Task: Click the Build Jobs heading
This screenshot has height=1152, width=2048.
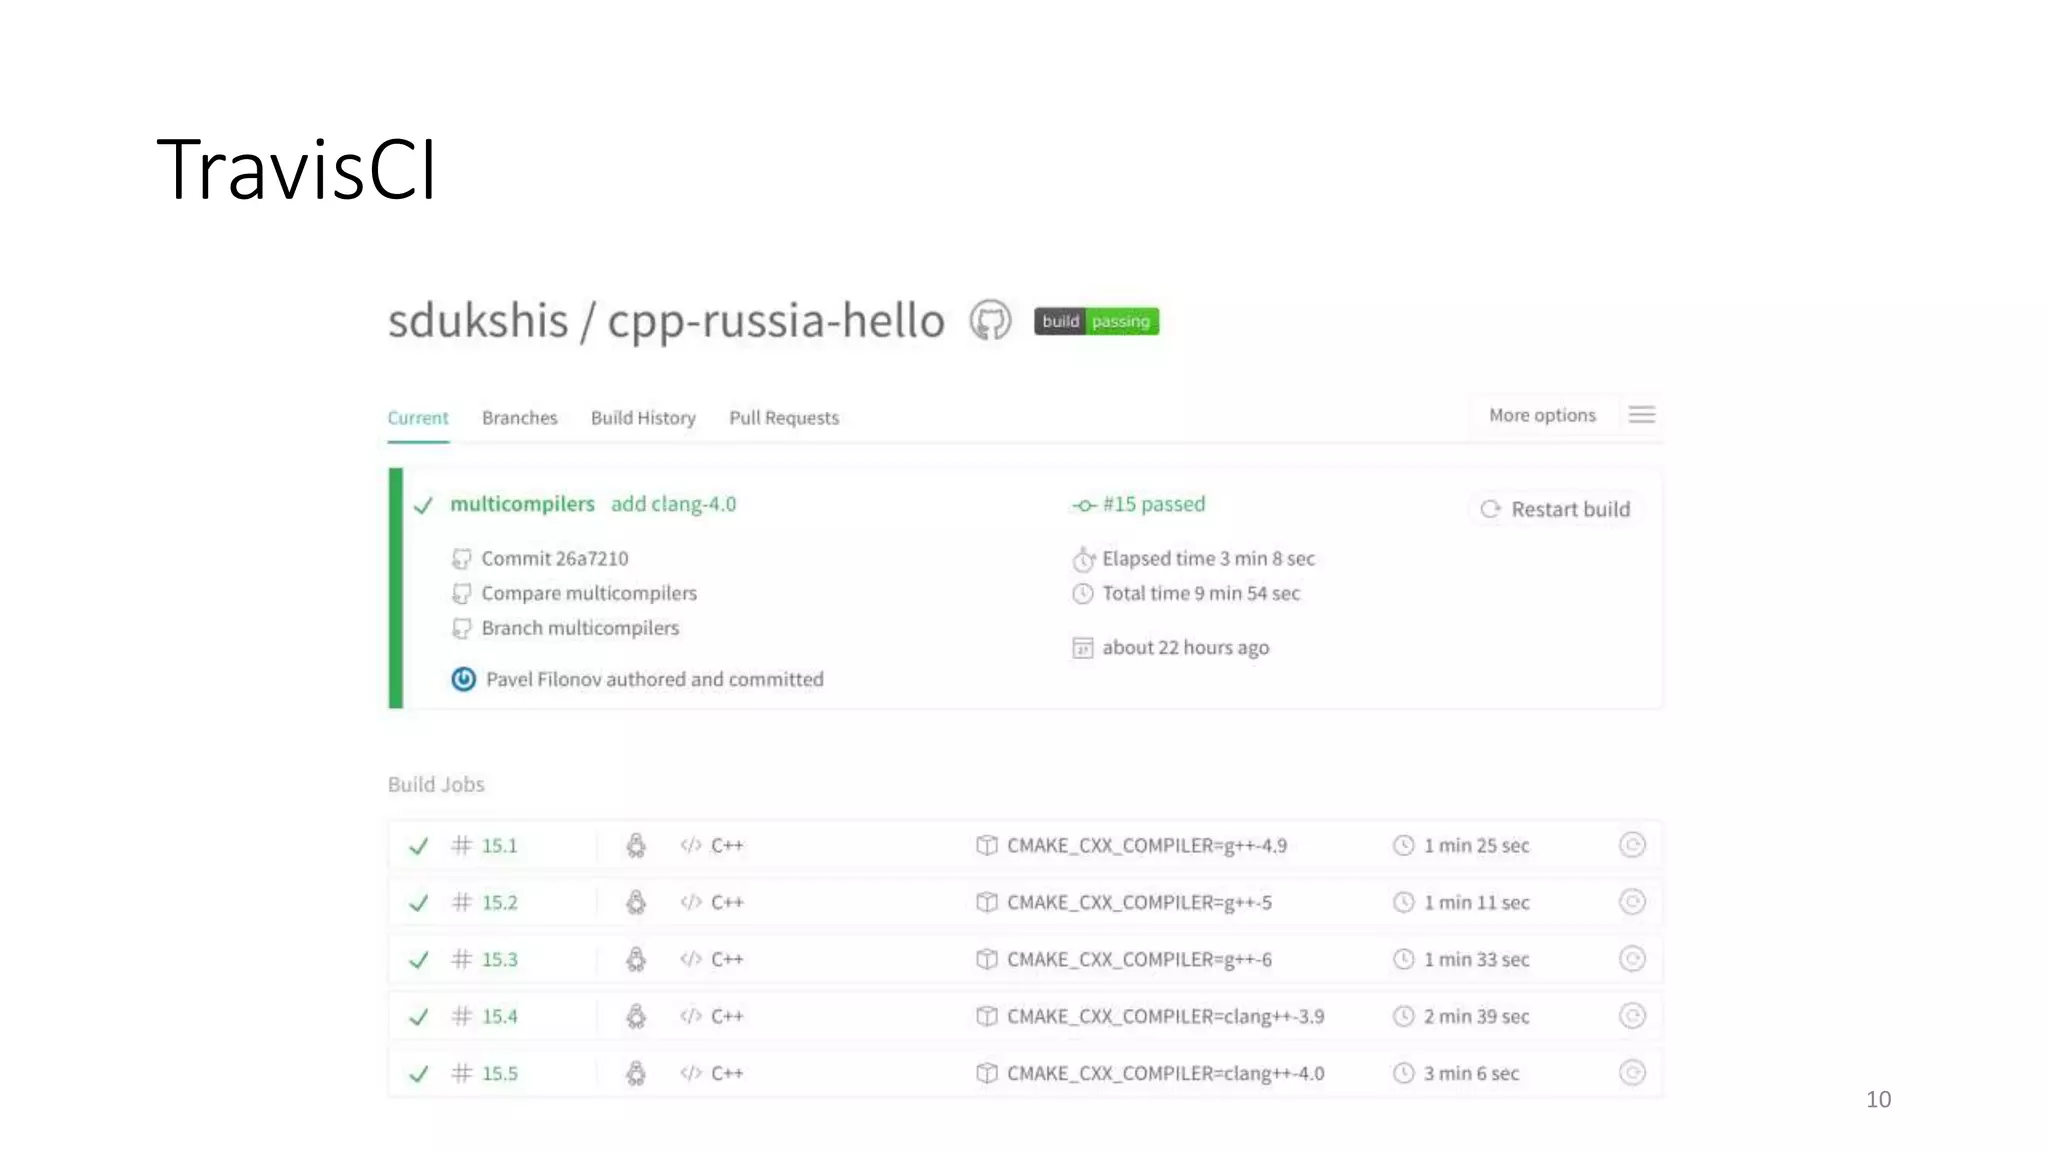Action: tap(436, 785)
